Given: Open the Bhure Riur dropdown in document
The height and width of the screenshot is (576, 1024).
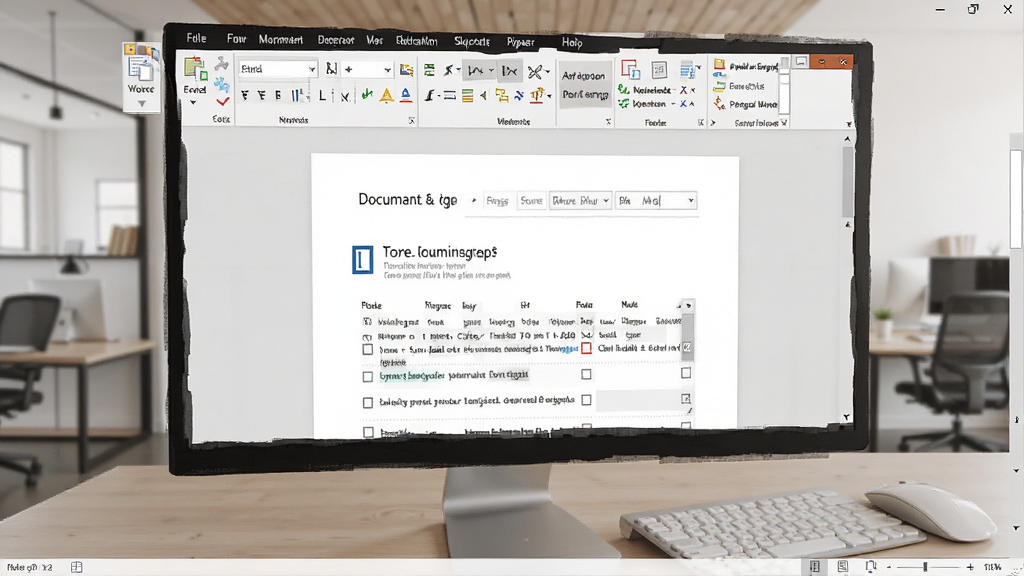Looking at the screenshot, I should [x=580, y=200].
